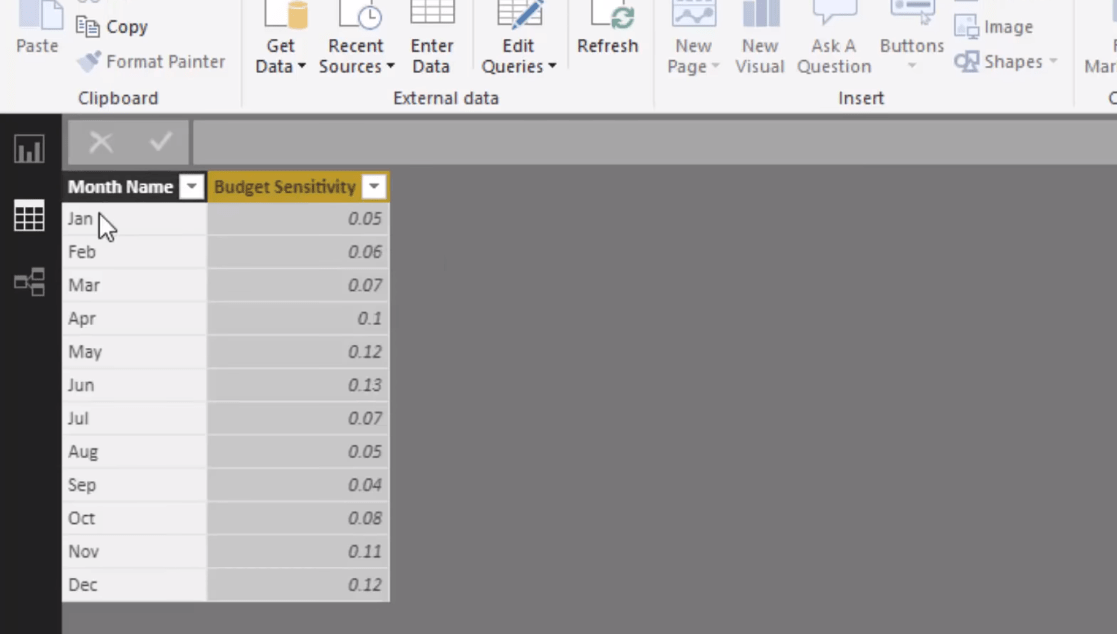Click Ask A Question button
This screenshot has height=634, width=1117.
pyautogui.click(x=834, y=38)
